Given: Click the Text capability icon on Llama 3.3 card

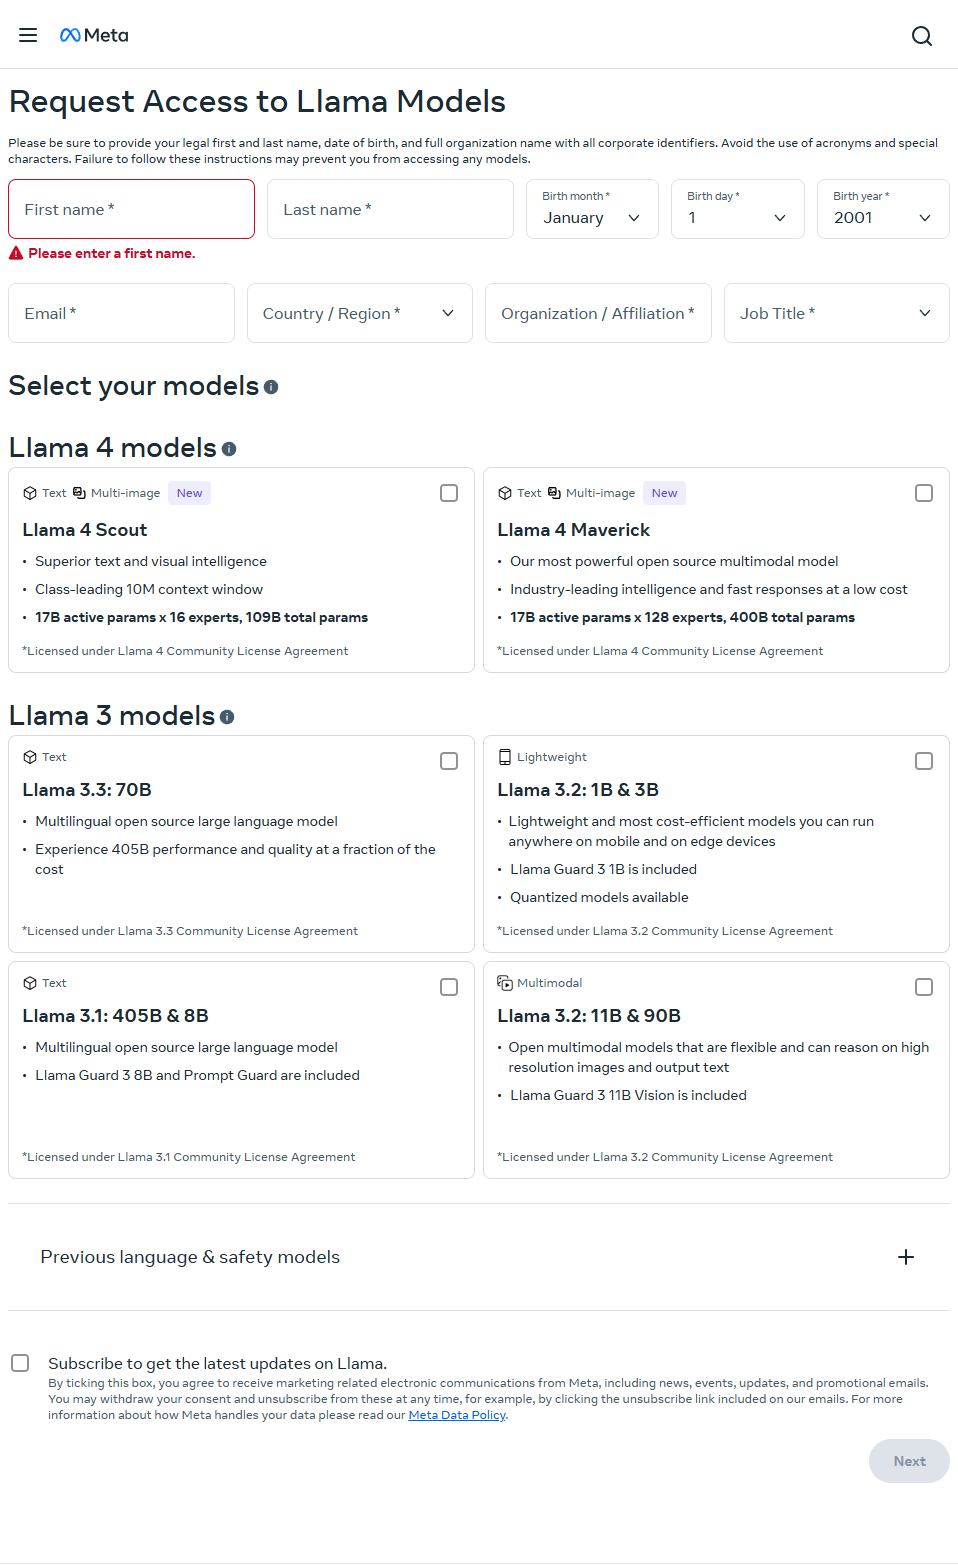Looking at the screenshot, I should pyautogui.click(x=29, y=757).
